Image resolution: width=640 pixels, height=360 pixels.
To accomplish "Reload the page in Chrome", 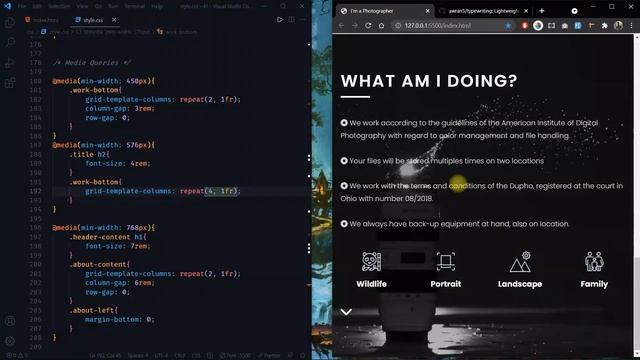I will pyautogui.click(x=368, y=25).
